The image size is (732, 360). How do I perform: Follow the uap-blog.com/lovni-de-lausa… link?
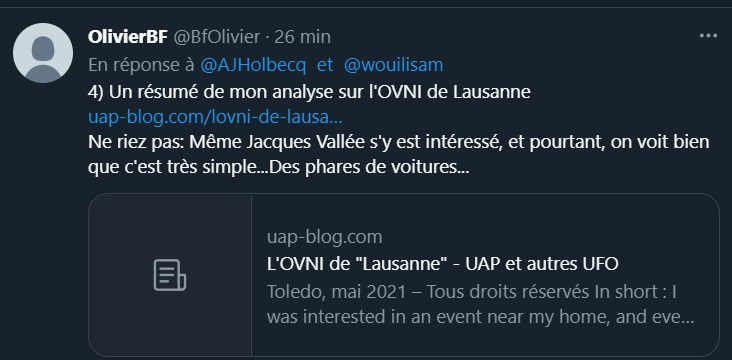click(x=215, y=118)
